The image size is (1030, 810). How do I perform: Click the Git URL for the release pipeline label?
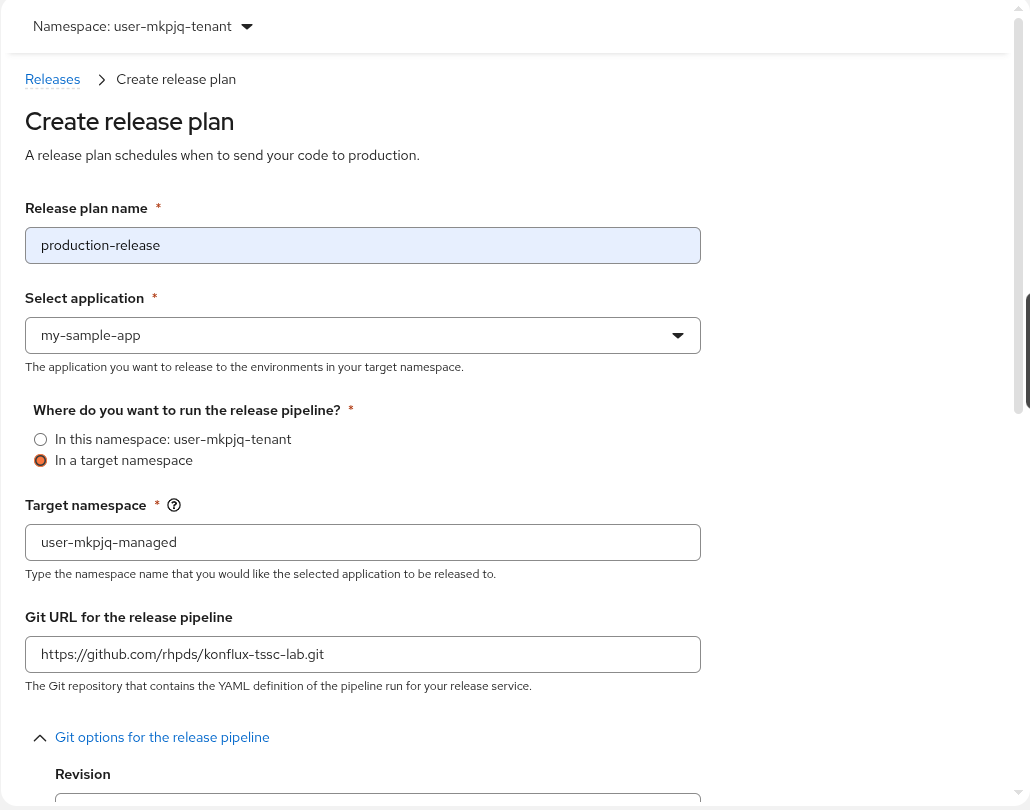click(129, 618)
